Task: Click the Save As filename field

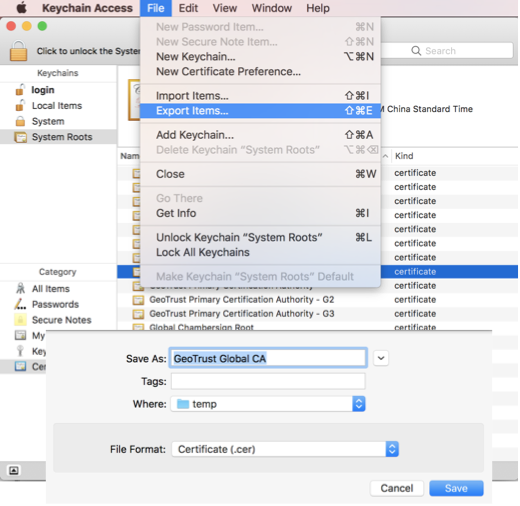Action: [268, 358]
